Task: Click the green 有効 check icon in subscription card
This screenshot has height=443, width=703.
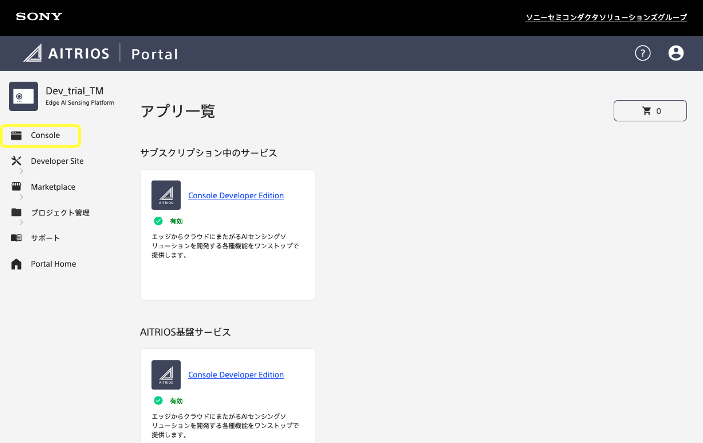Action: tap(158, 221)
